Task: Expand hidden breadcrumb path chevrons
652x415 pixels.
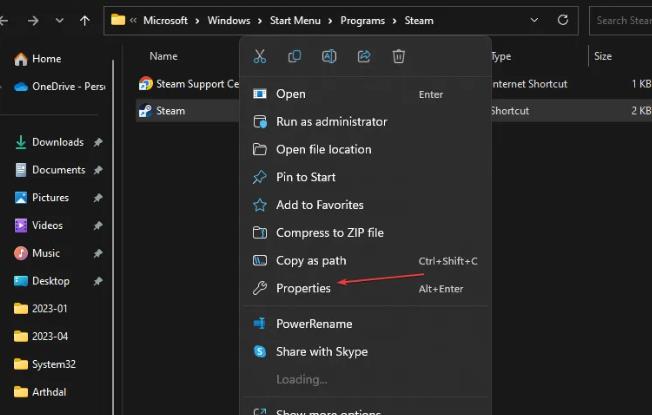Action: pyautogui.click(x=133, y=20)
